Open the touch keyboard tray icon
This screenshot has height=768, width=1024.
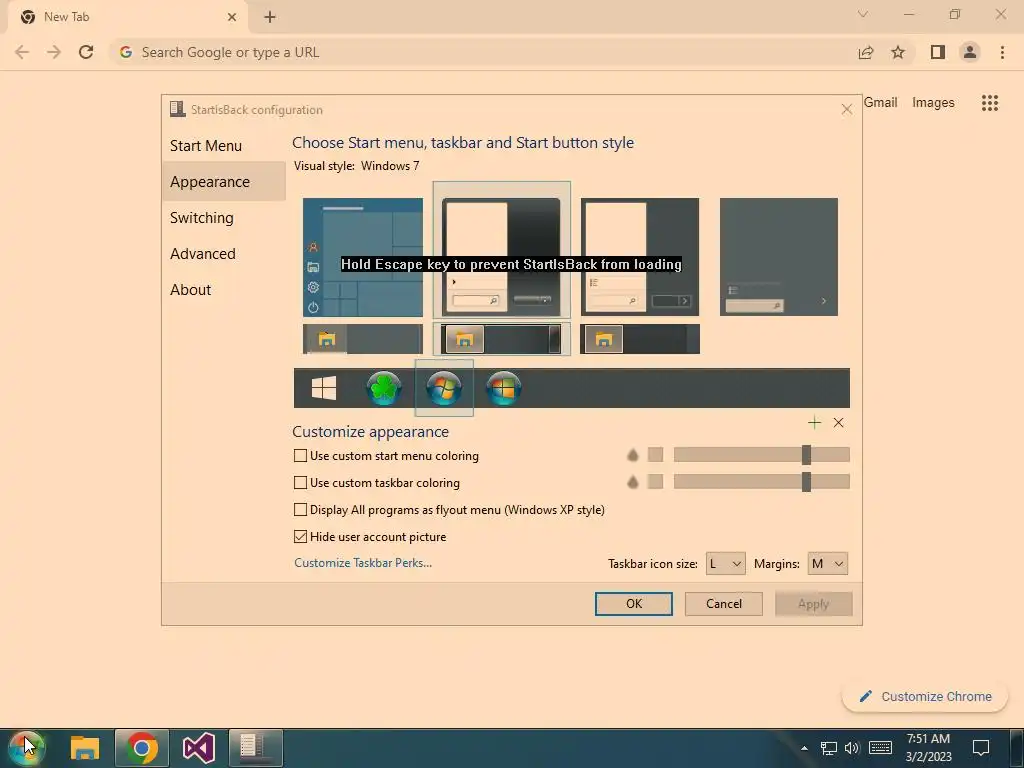[880, 748]
